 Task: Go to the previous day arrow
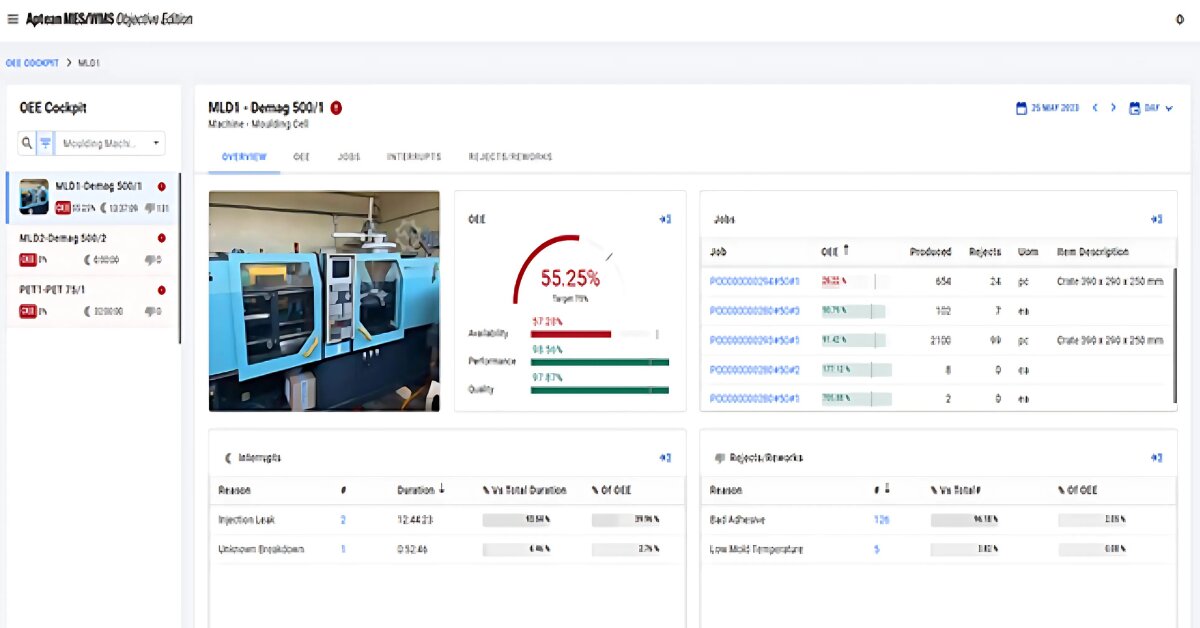(x=1095, y=108)
